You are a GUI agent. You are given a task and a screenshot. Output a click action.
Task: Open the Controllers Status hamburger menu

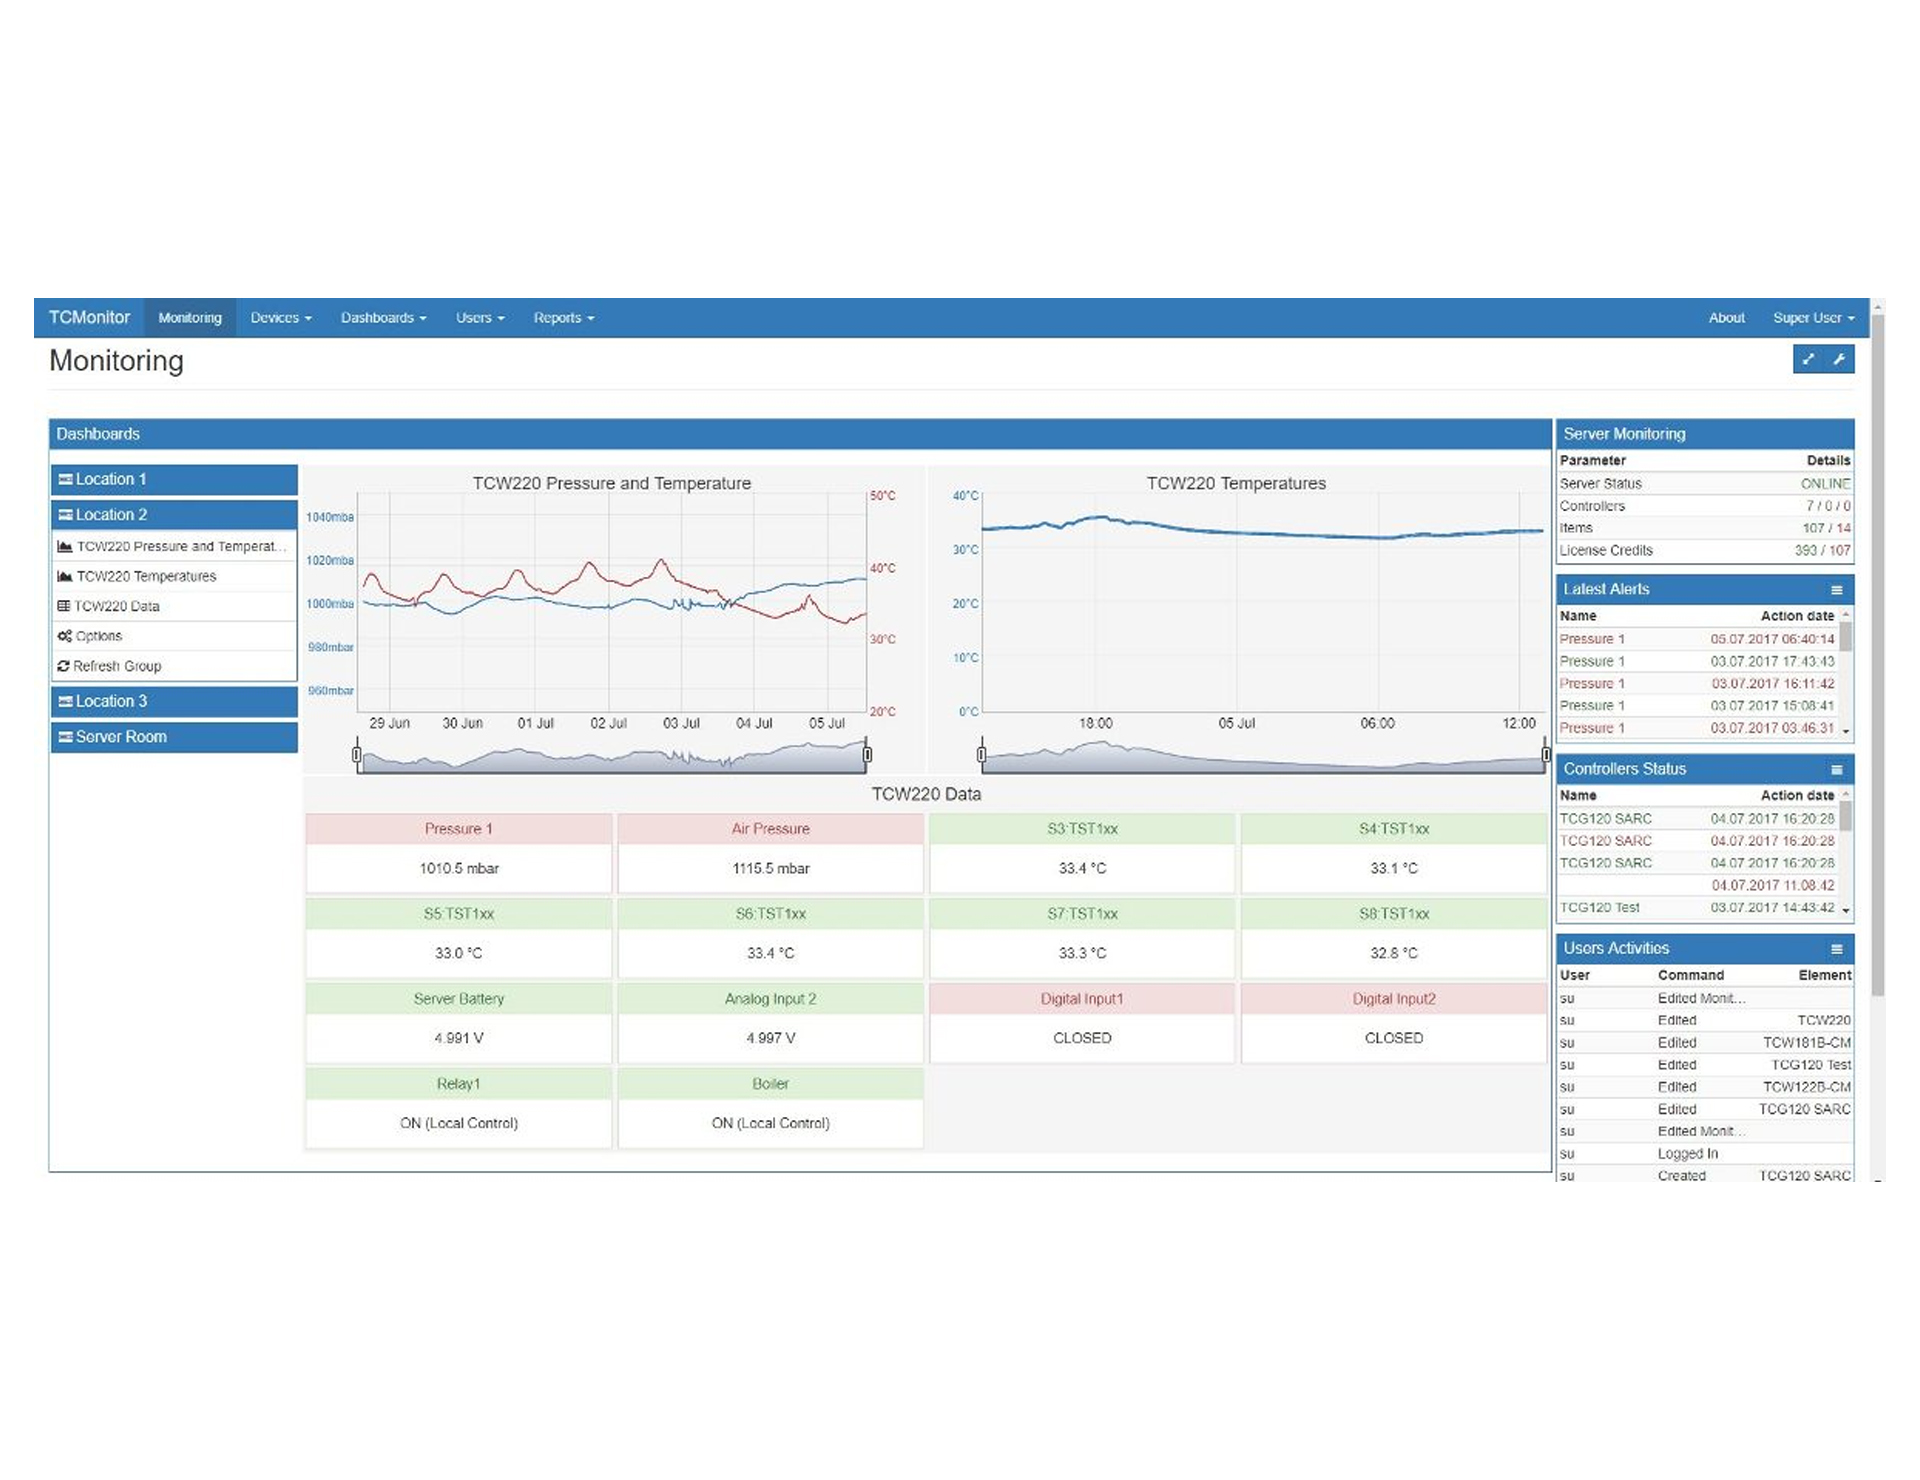tap(1836, 770)
